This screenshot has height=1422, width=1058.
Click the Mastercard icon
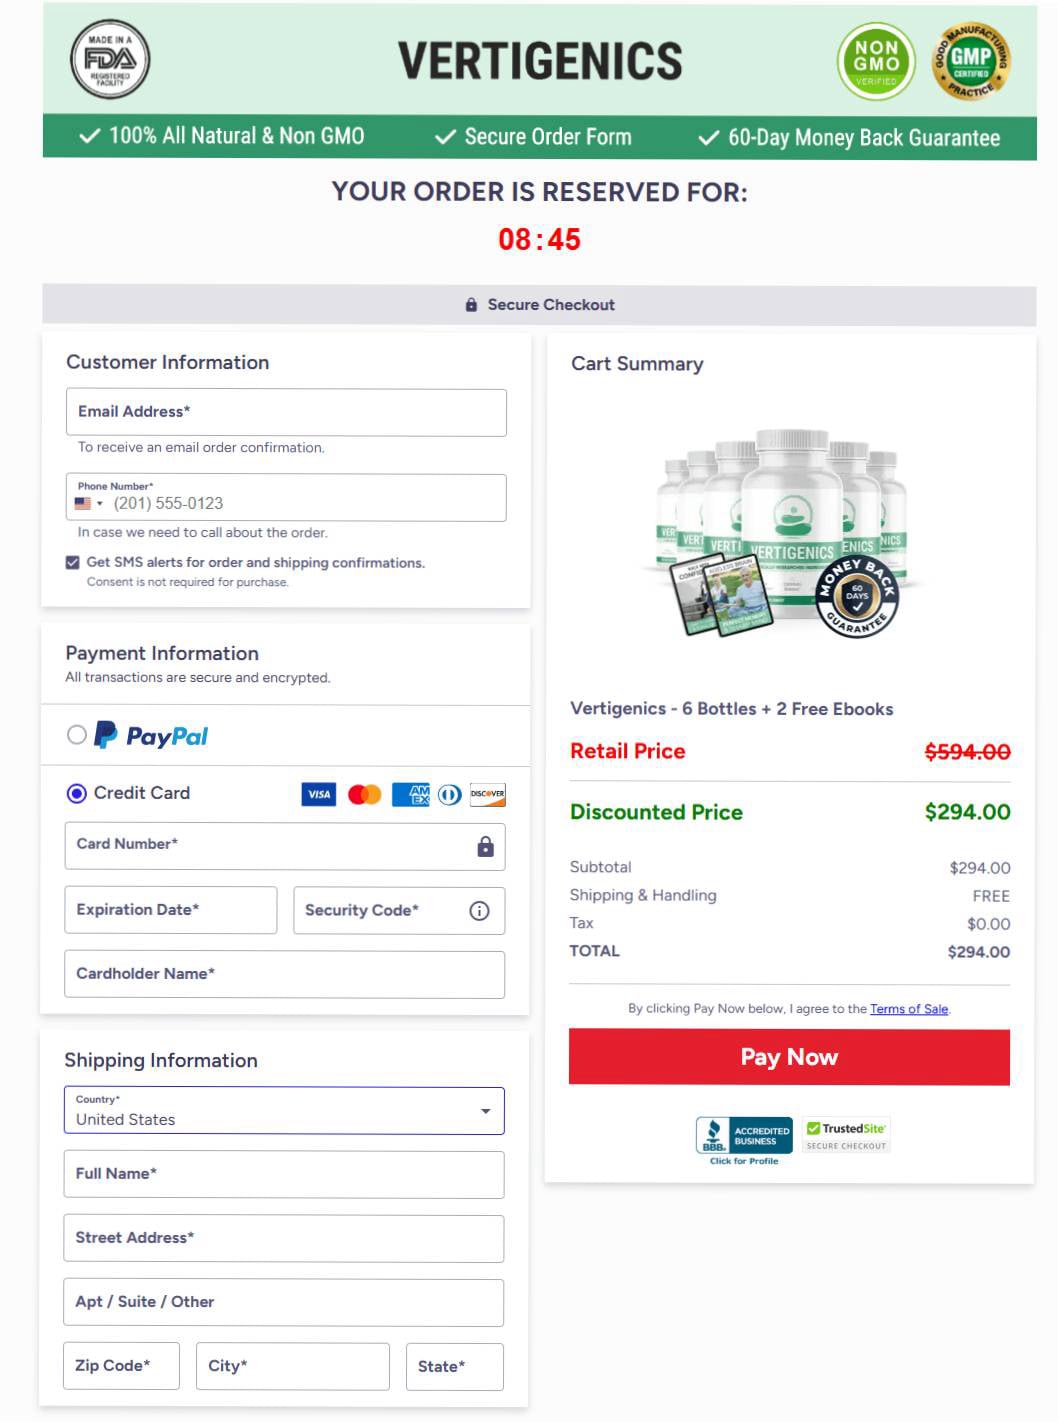365,795
